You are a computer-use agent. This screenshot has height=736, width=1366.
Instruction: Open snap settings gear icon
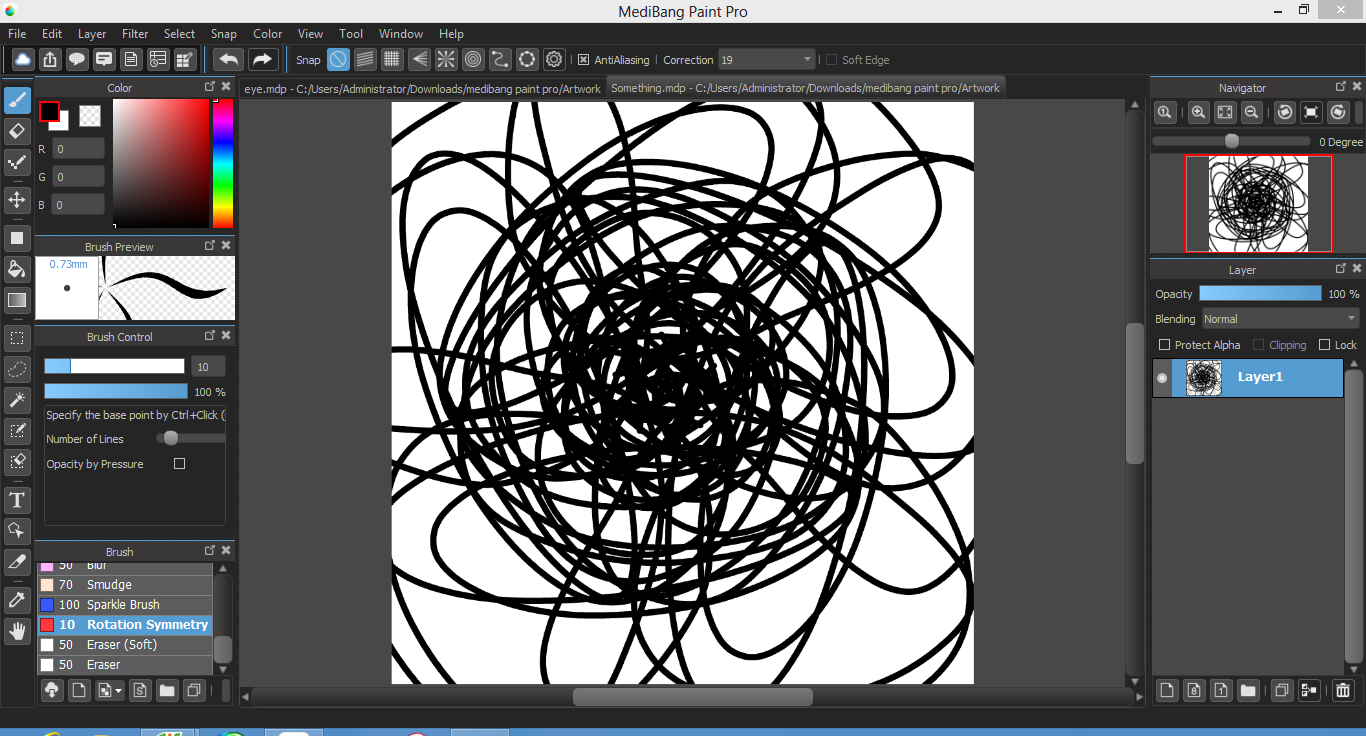[555, 60]
